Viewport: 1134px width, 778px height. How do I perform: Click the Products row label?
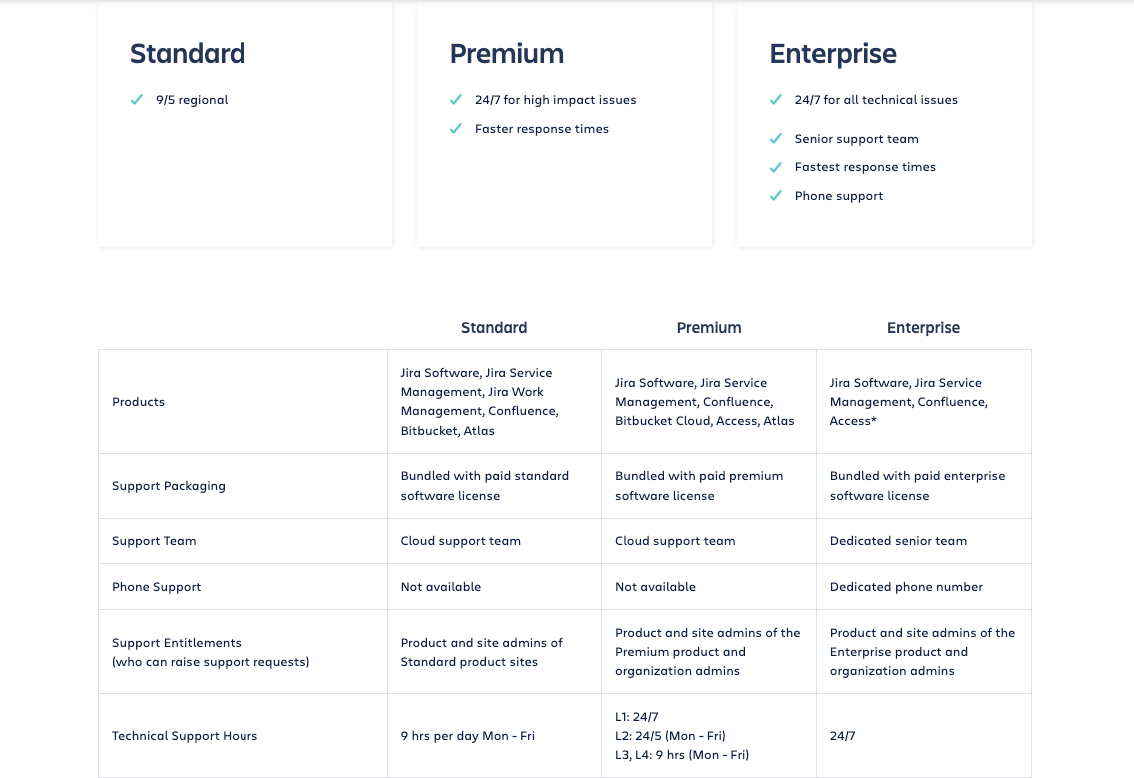pos(138,402)
